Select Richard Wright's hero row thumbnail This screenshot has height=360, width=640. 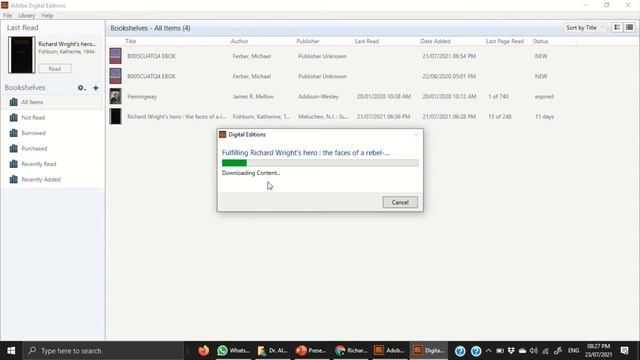coord(116,116)
